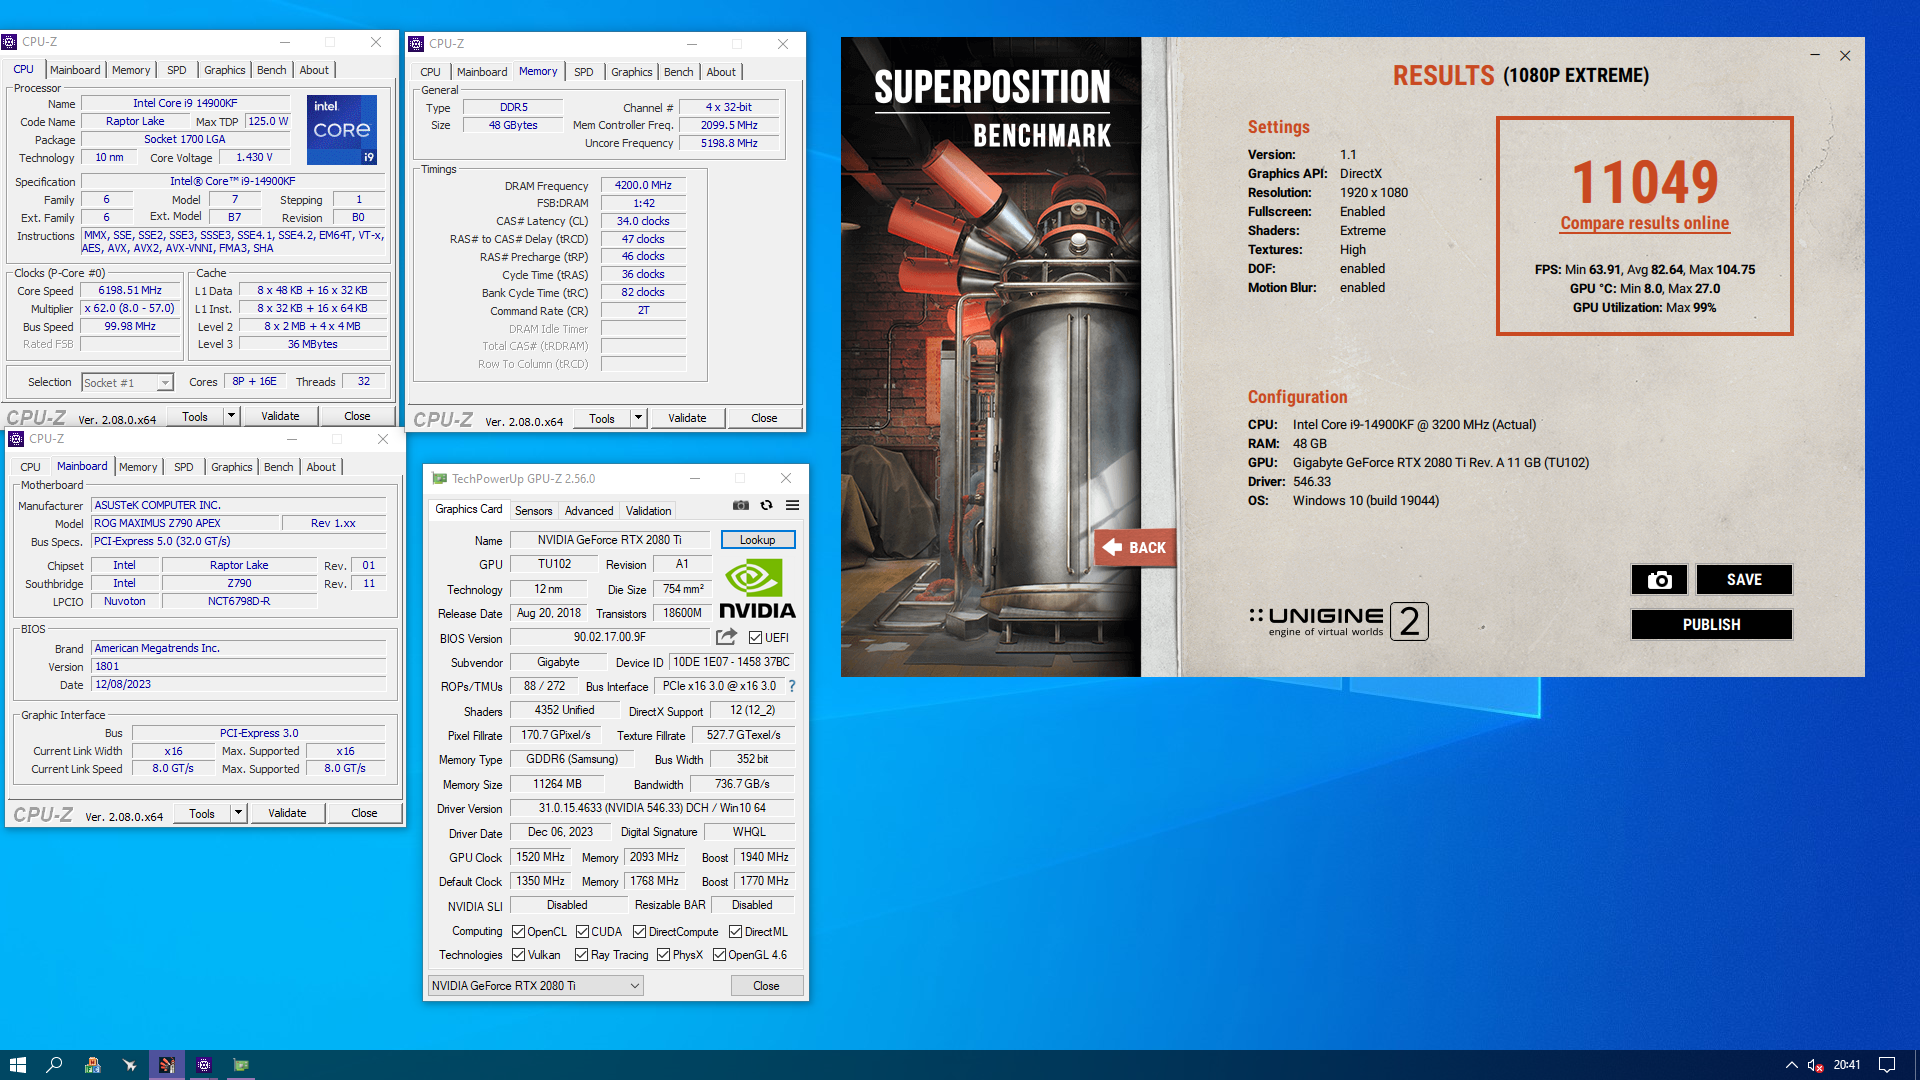Screen dimensions: 1920x1080
Task: Expand Tools arrow in CPU-Z Memory window
Action: click(638, 418)
